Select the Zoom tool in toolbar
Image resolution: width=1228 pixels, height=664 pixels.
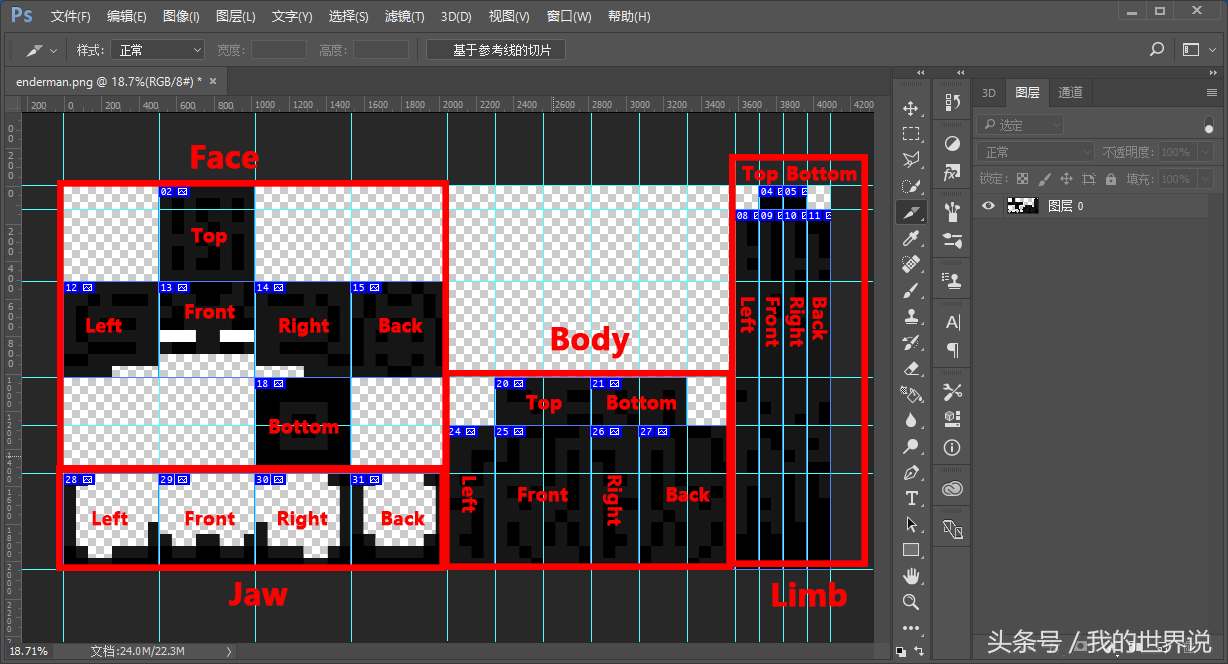click(x=911, y=602)
